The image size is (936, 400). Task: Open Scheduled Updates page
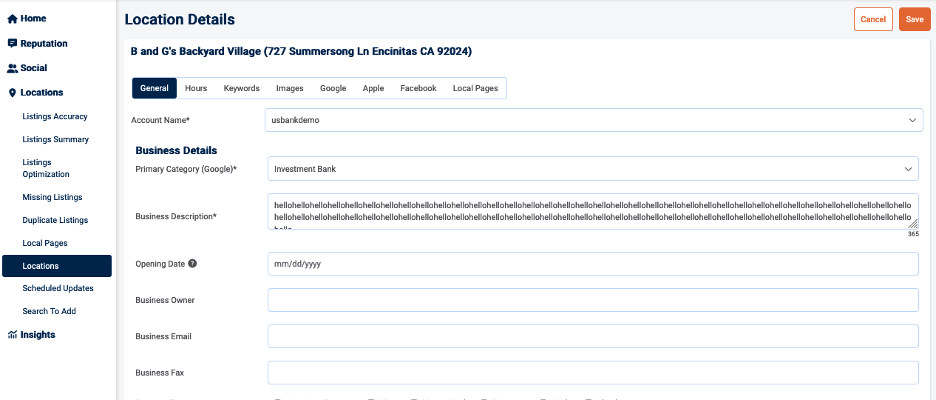coord(58,288)
